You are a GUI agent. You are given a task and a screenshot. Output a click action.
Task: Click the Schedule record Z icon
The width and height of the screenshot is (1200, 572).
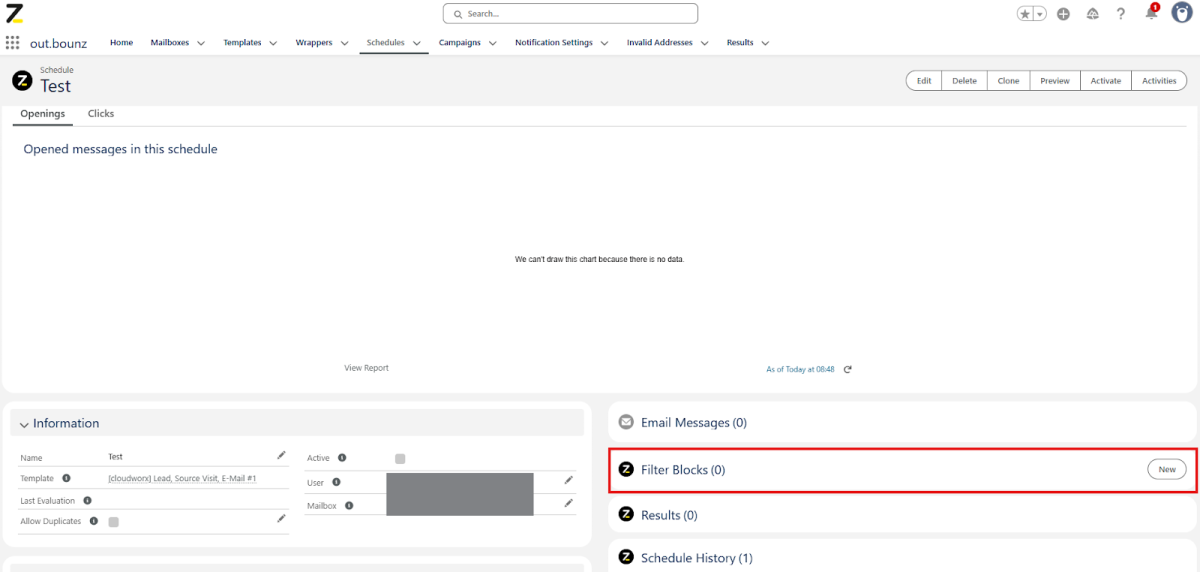[22, 80]
